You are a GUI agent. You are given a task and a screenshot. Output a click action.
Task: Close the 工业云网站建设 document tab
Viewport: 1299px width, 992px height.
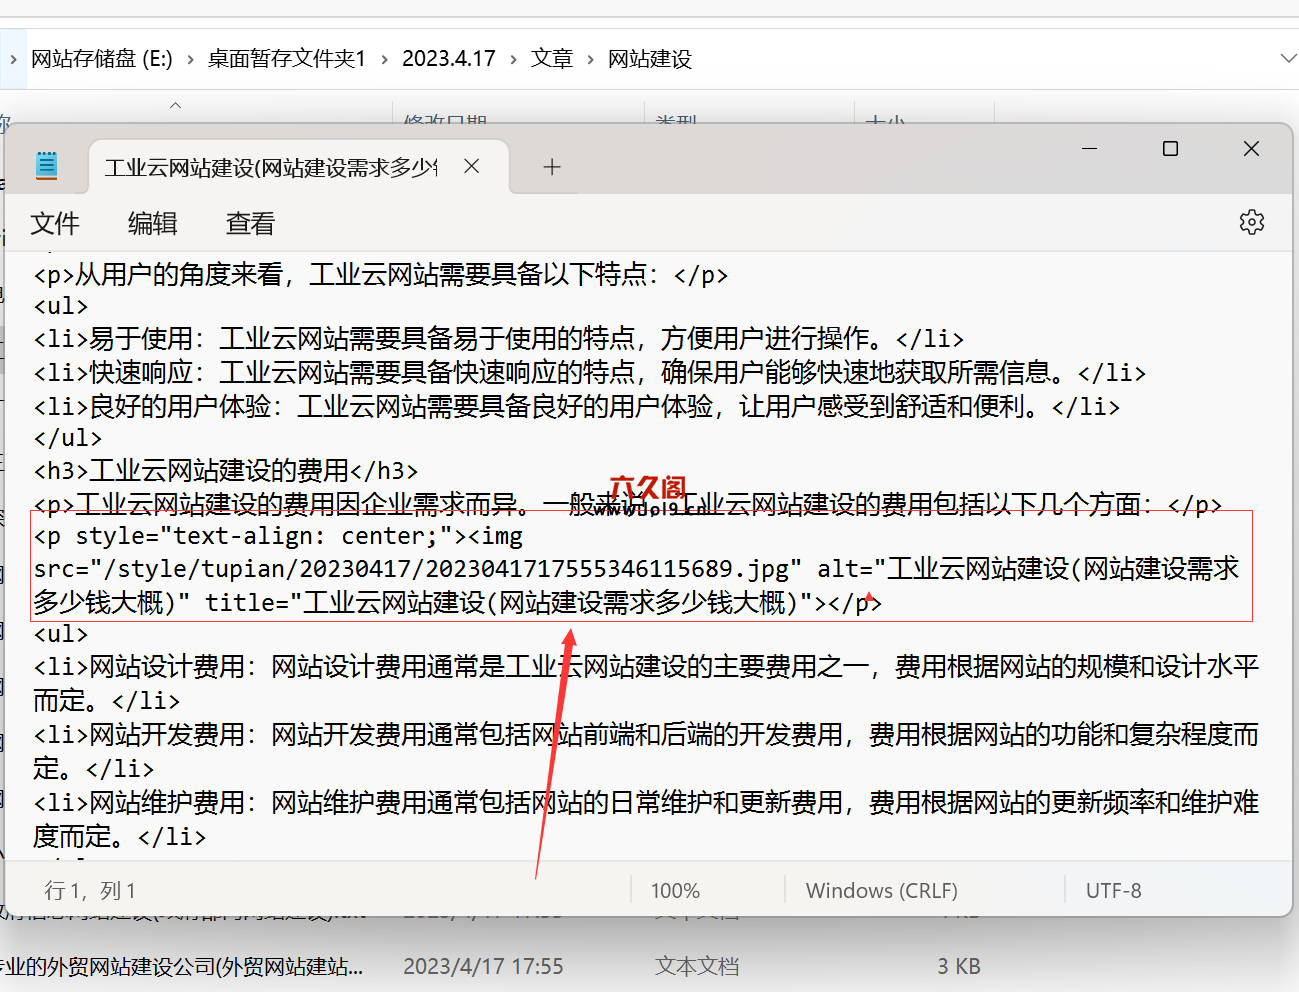tap(472, 166)
